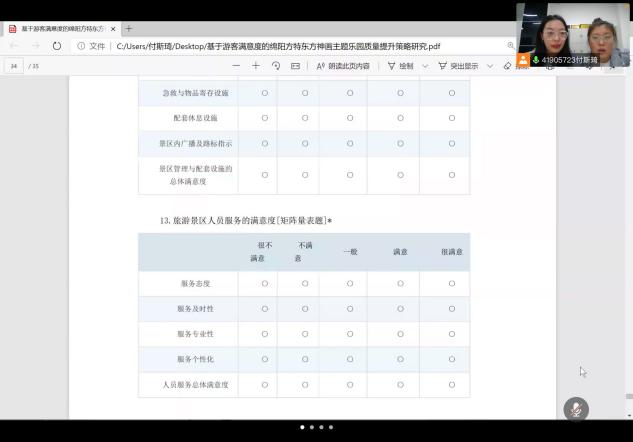This screenshot has height=442, width=633.
Task: Select 一般 for 服务及时性
Action: pyautogui.click(x=350, y=309)
